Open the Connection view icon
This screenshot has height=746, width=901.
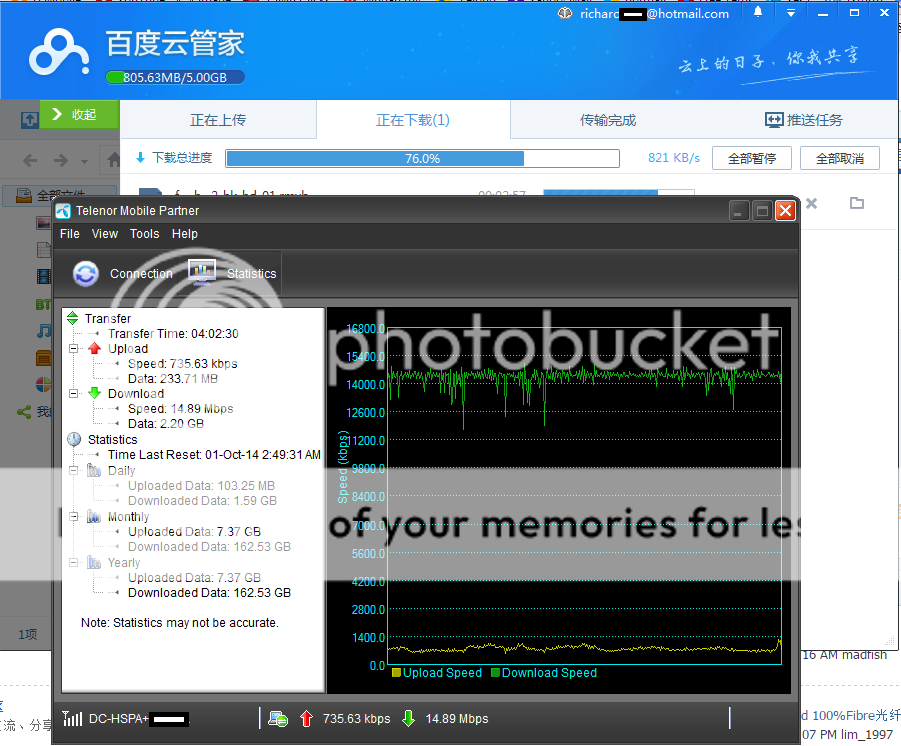pyautogui.click(x=87, y=273)
